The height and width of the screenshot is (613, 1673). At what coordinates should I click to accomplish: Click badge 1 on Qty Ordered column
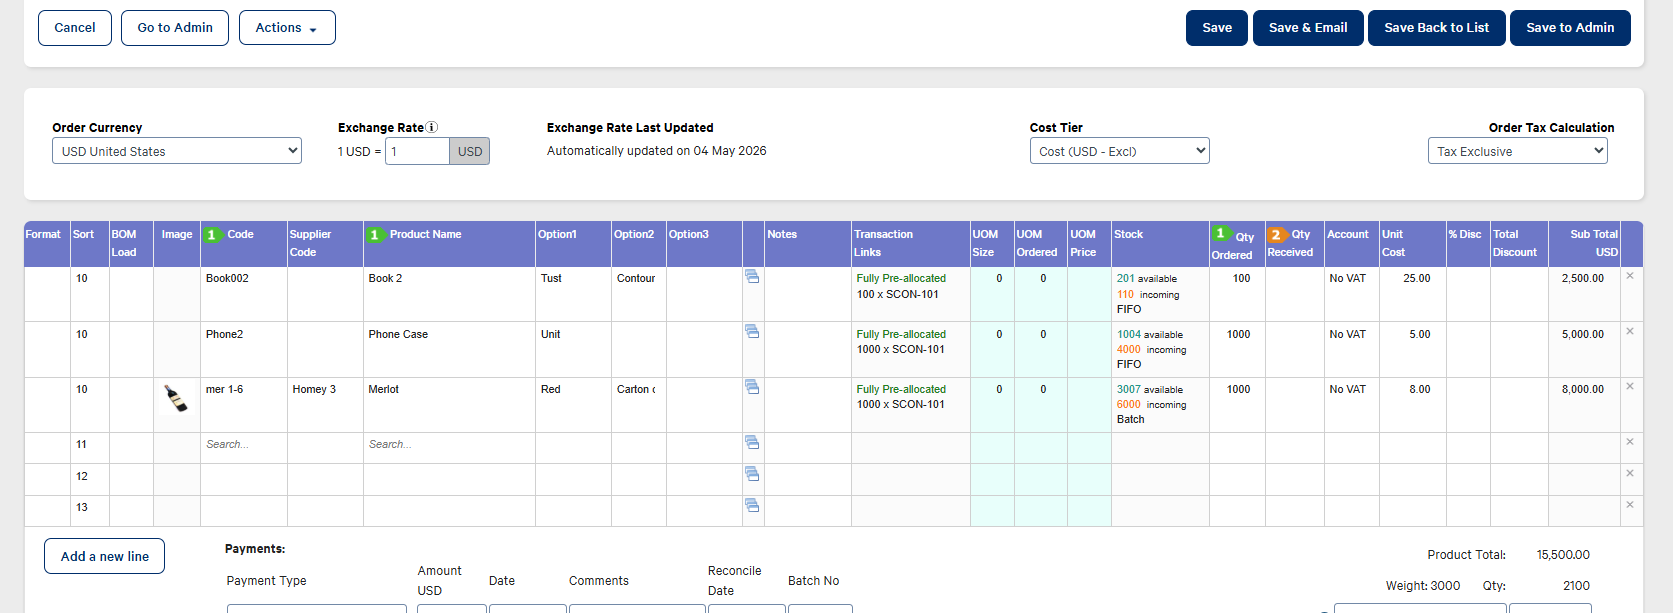[1220, 234]
